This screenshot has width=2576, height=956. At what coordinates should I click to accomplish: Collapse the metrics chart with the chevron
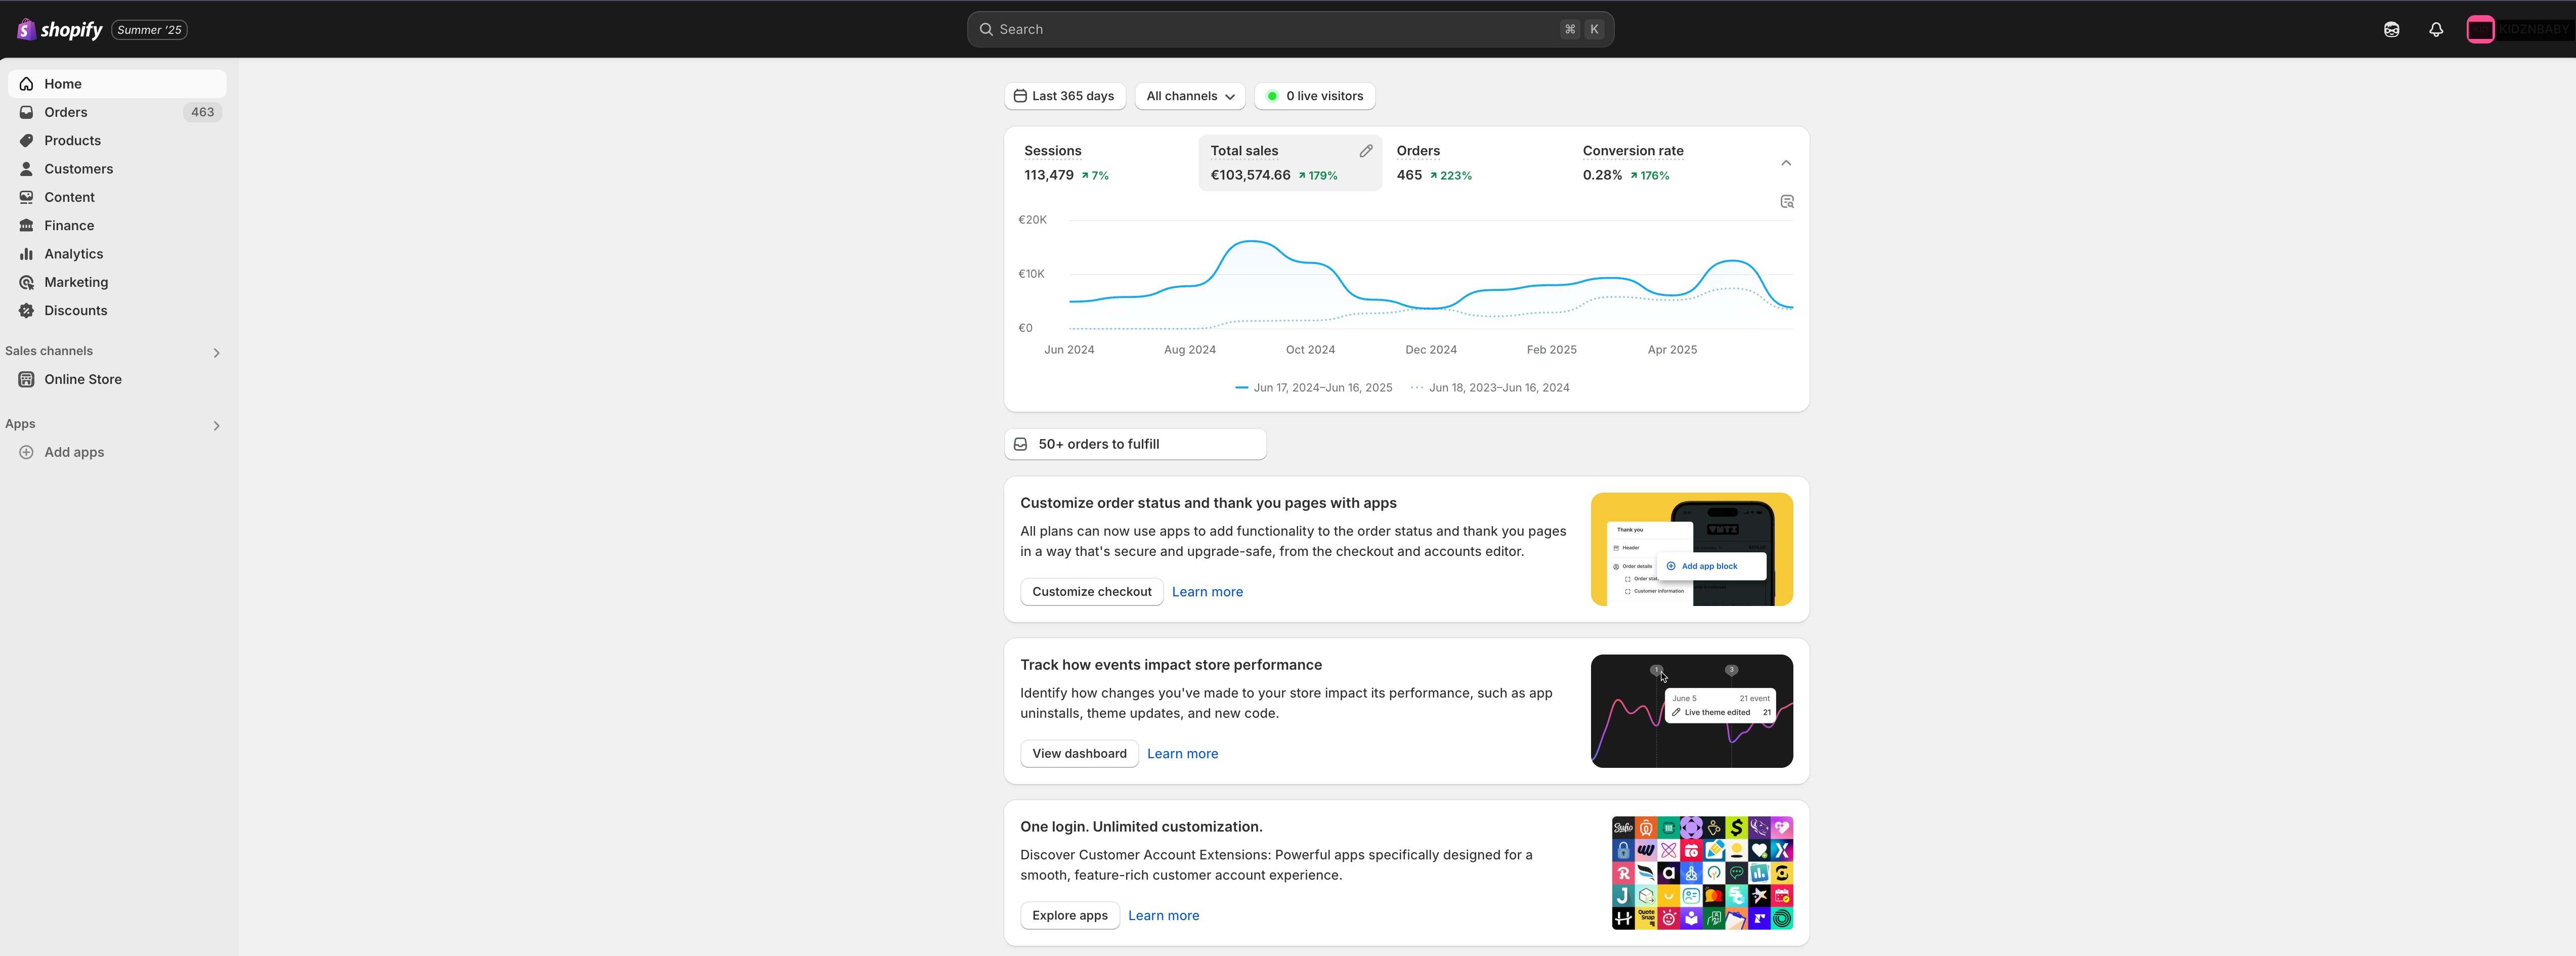[x=1786, y=163]
